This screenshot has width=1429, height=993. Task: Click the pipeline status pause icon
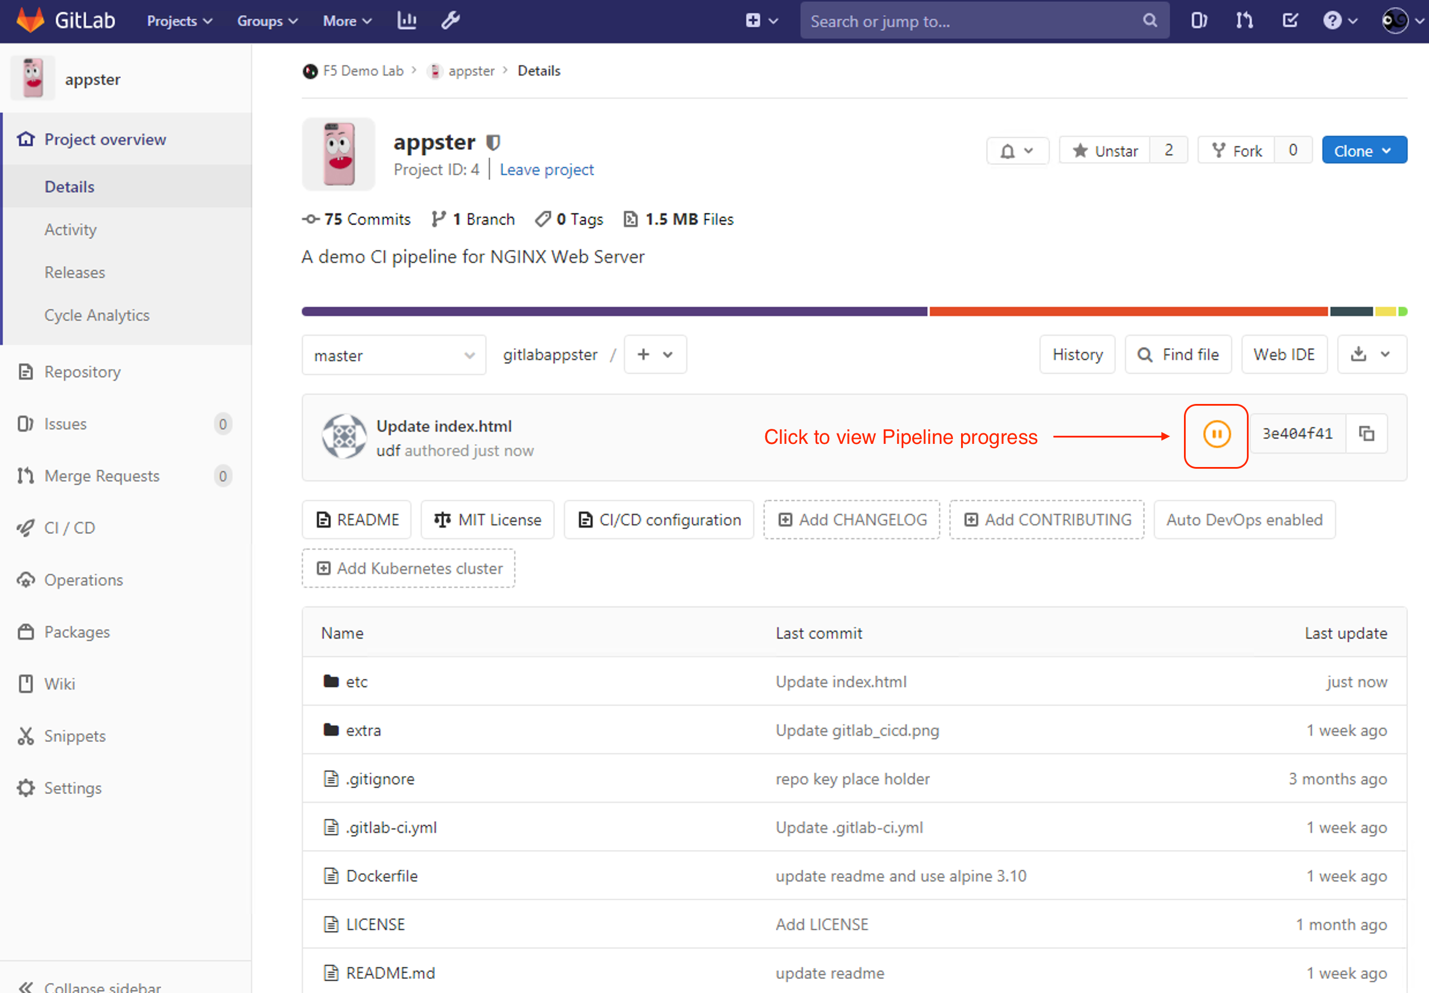click(1216, 434)
